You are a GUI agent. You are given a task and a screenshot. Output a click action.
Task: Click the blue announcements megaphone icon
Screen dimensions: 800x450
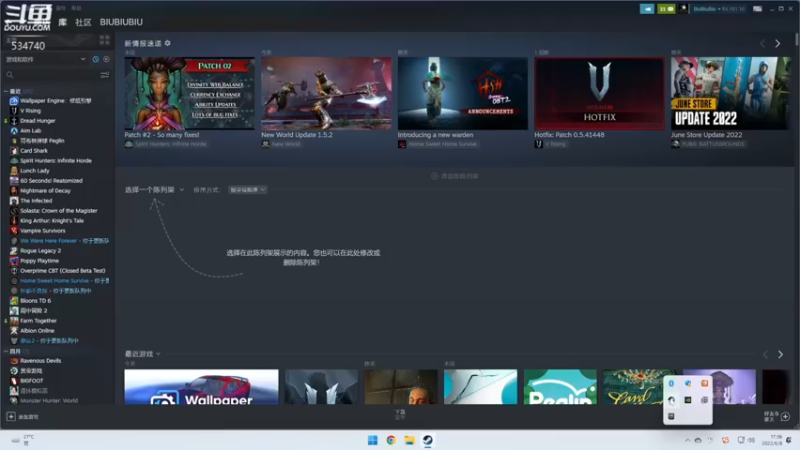tap(647, 9)
